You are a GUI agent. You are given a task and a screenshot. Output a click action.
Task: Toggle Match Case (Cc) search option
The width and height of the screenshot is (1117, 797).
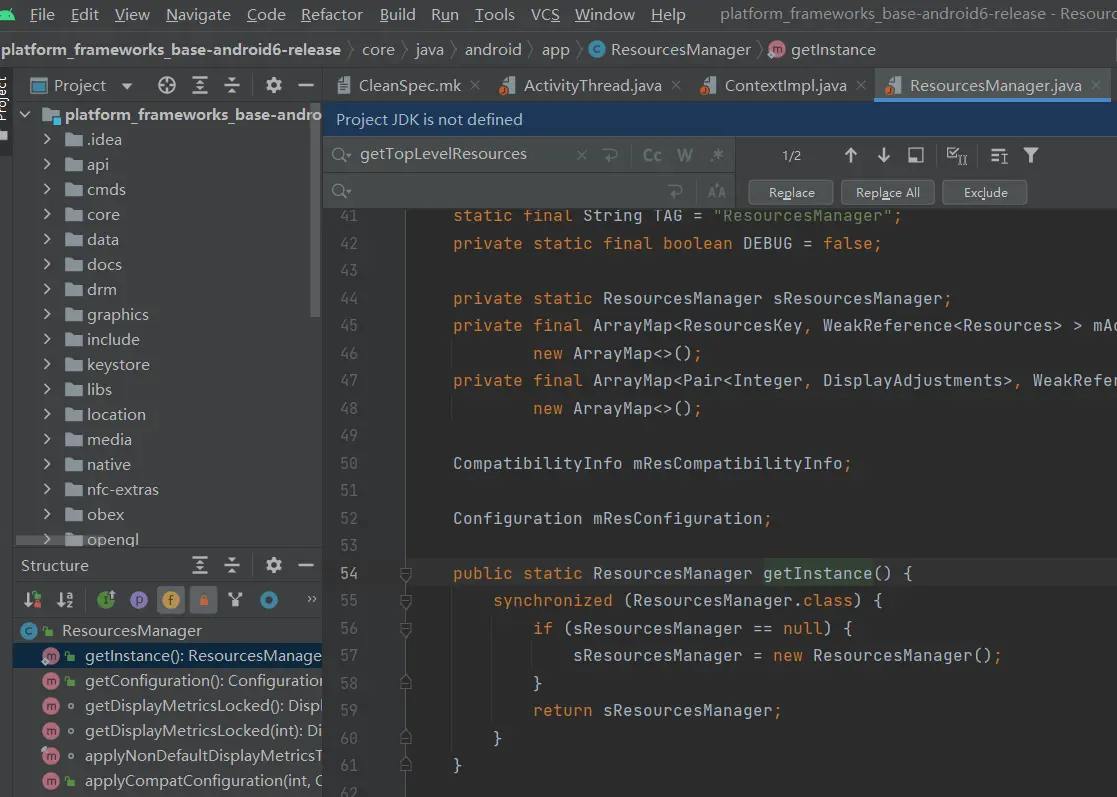[652, 155]
